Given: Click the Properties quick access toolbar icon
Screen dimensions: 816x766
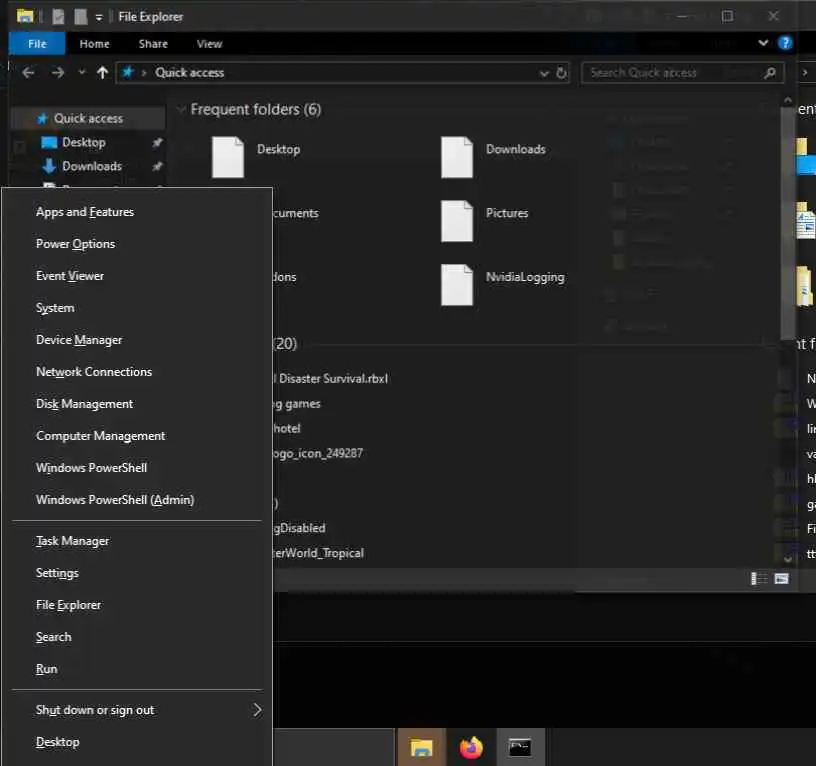Looking at the screenshot, I should 58,17.
